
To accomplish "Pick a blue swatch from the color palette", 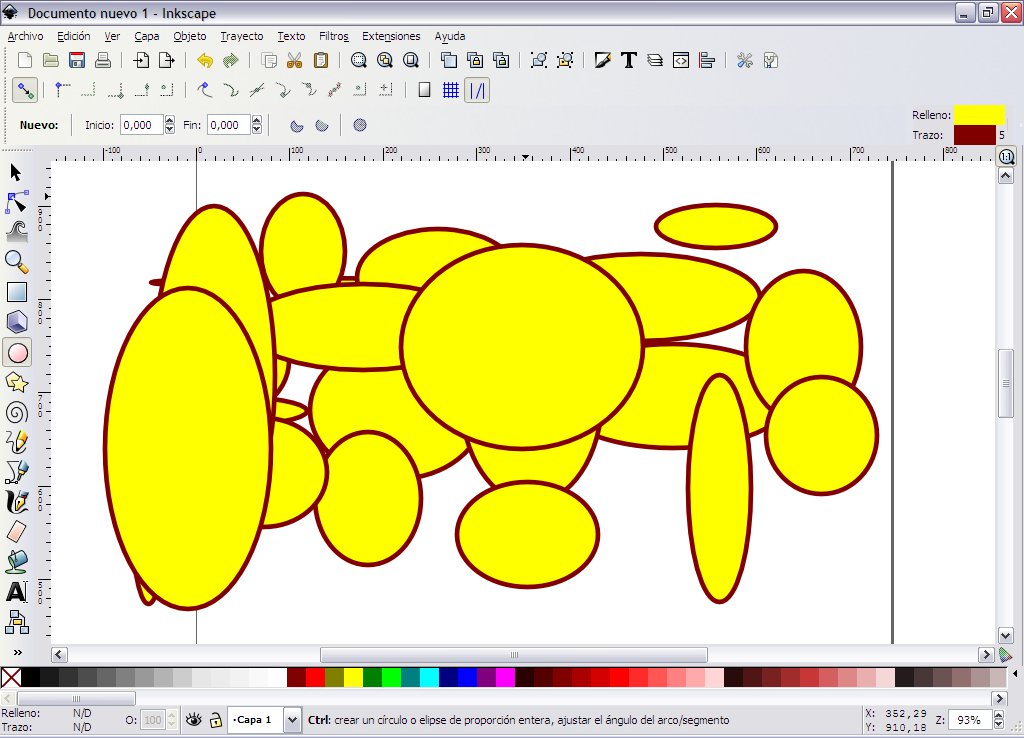I will pos(468,678).
